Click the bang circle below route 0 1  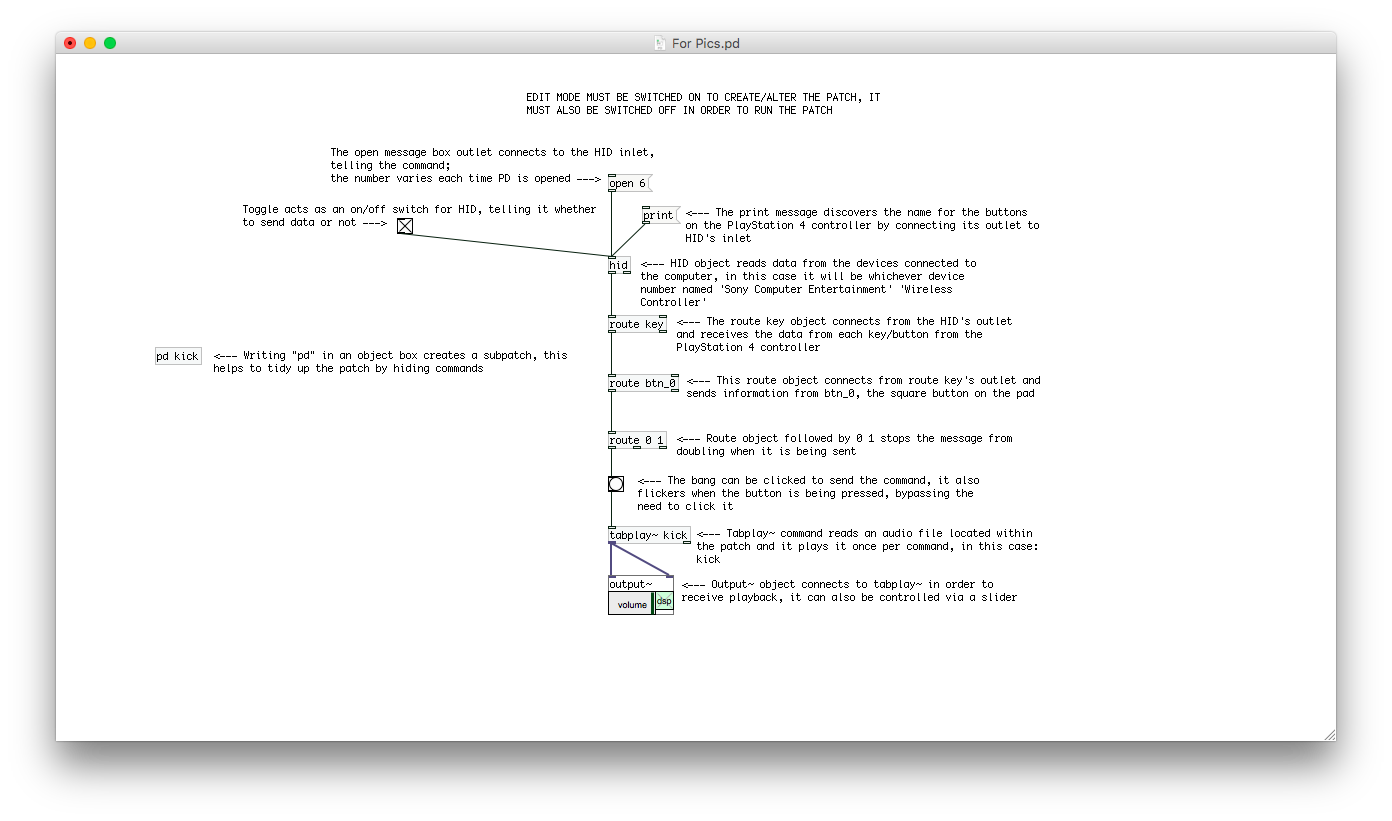(x=616, y=484)
